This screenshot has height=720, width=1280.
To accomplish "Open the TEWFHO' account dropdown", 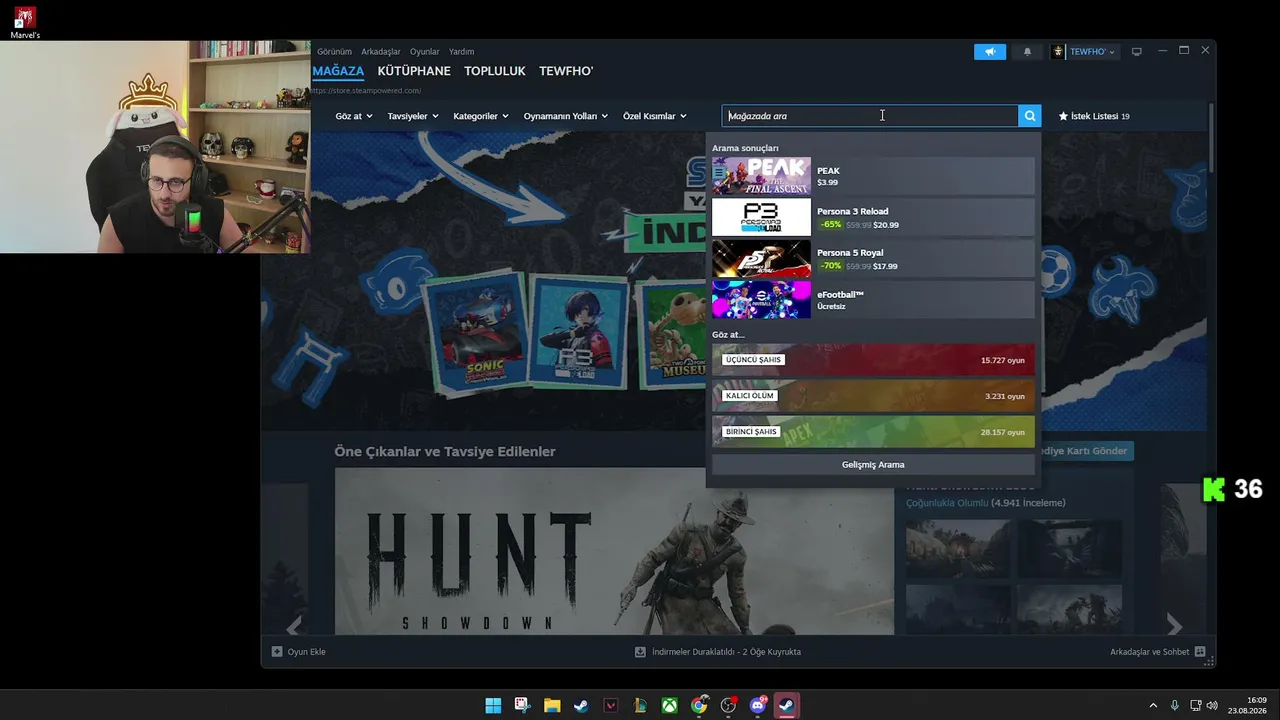I will pos(1092,52).
